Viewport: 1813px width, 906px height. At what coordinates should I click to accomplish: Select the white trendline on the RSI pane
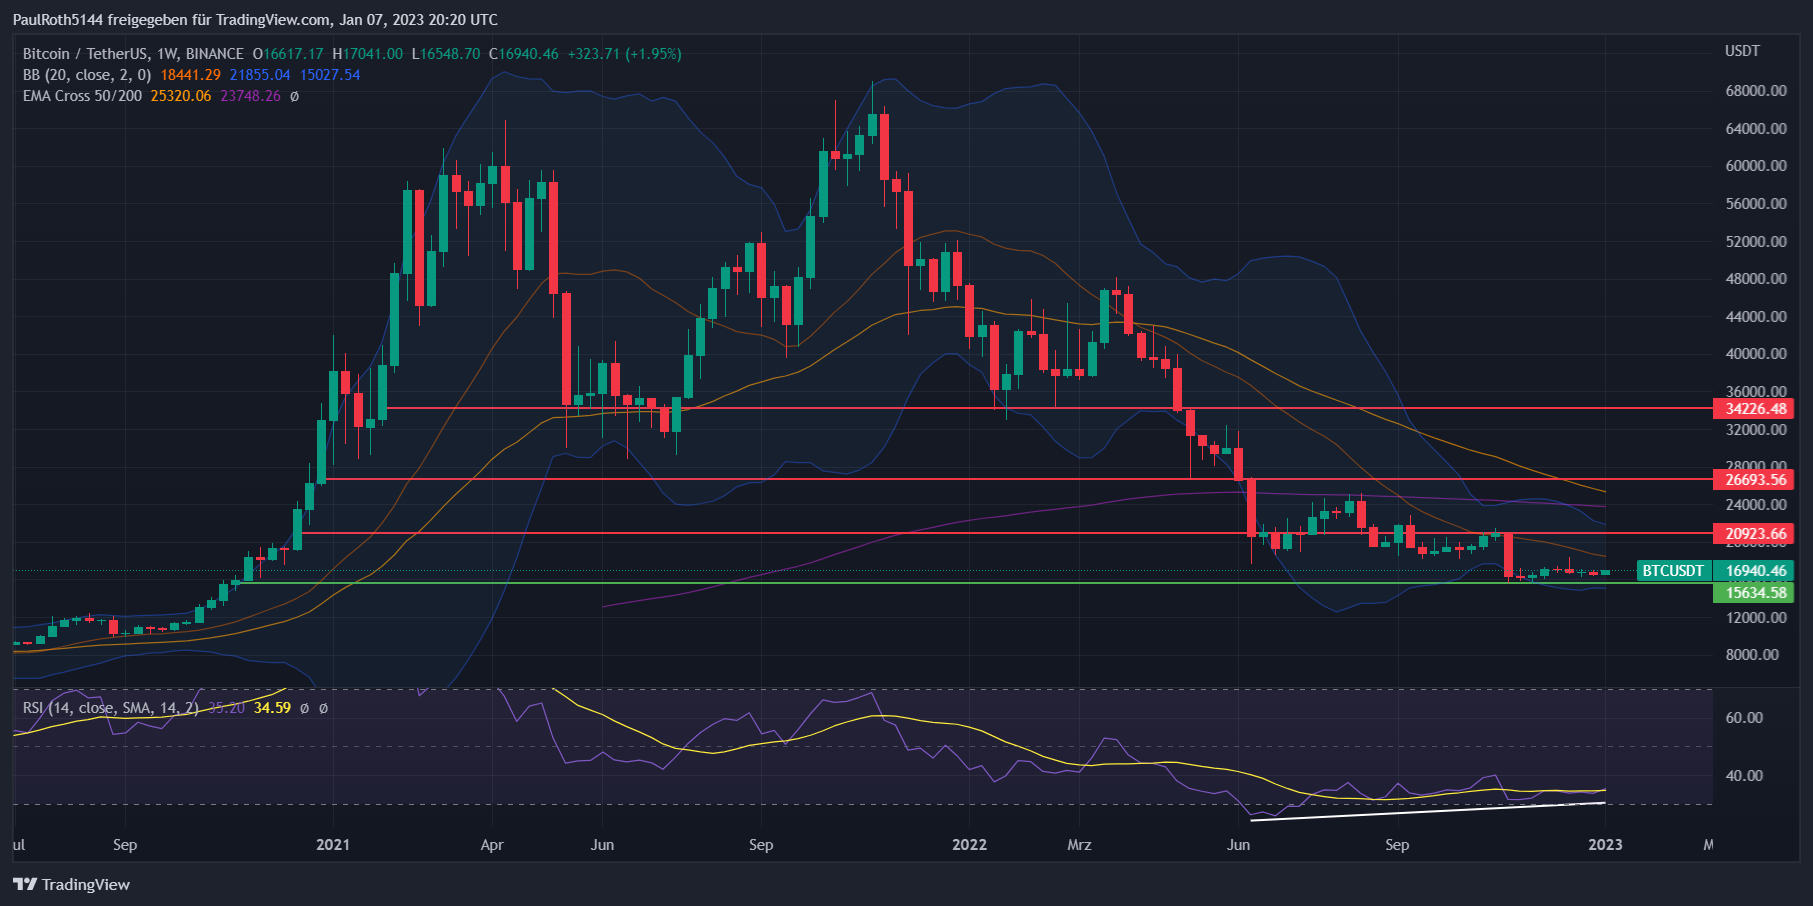click(x=1428, y=811)
